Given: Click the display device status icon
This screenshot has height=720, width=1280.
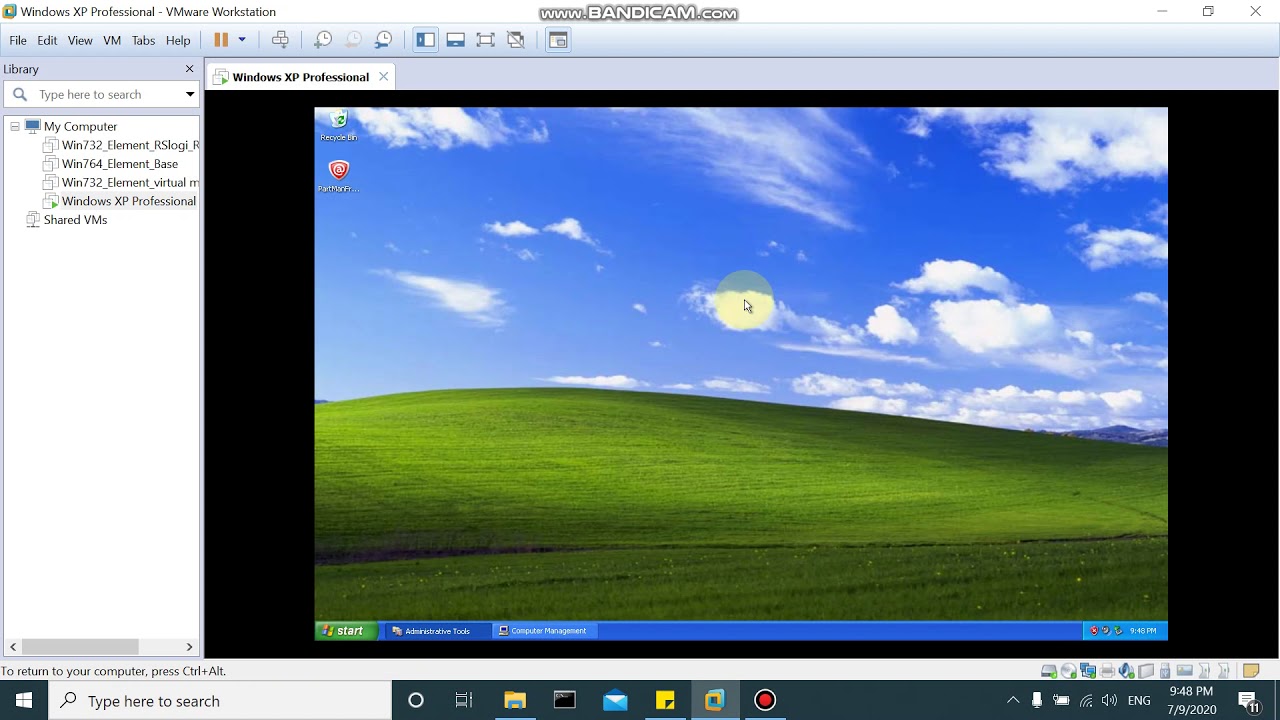Looking at the screenshot, I should tap(1185, 671).
